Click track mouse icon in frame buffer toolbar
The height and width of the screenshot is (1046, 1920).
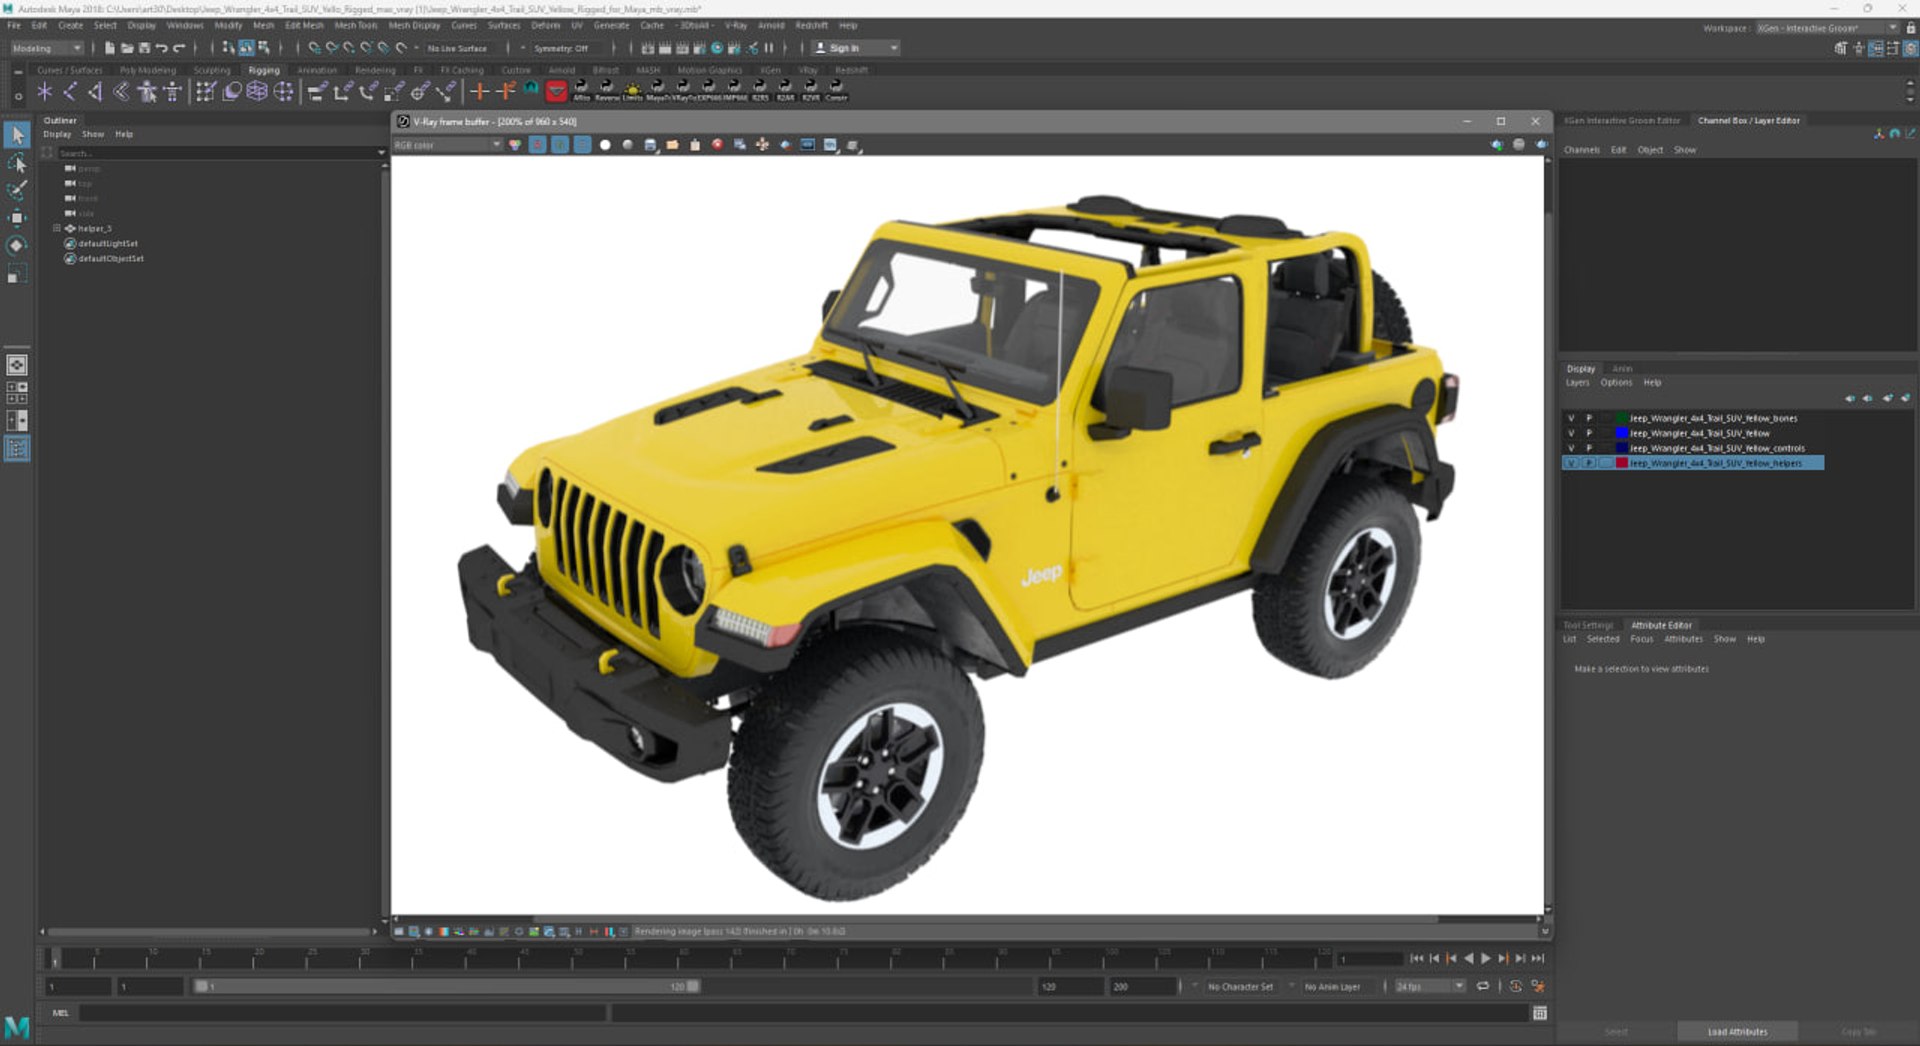(x=762, y=145)
